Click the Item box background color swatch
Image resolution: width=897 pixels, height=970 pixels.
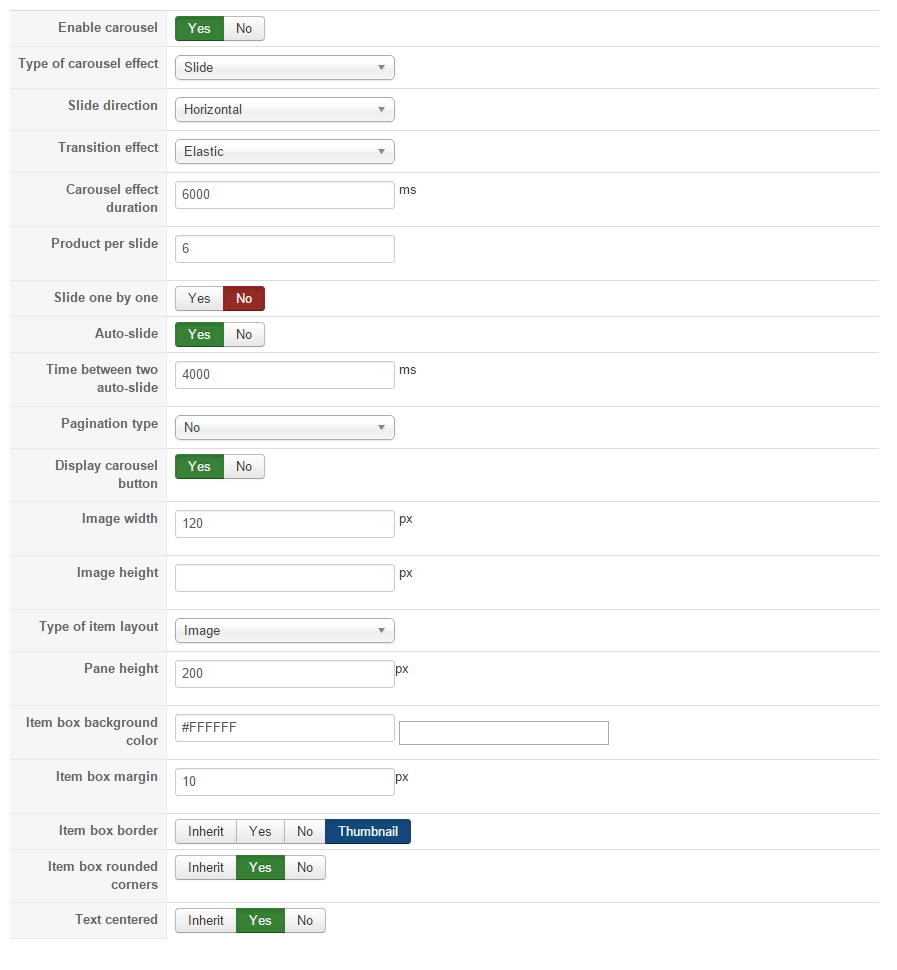pyautogui.click(x=503, y=733)
